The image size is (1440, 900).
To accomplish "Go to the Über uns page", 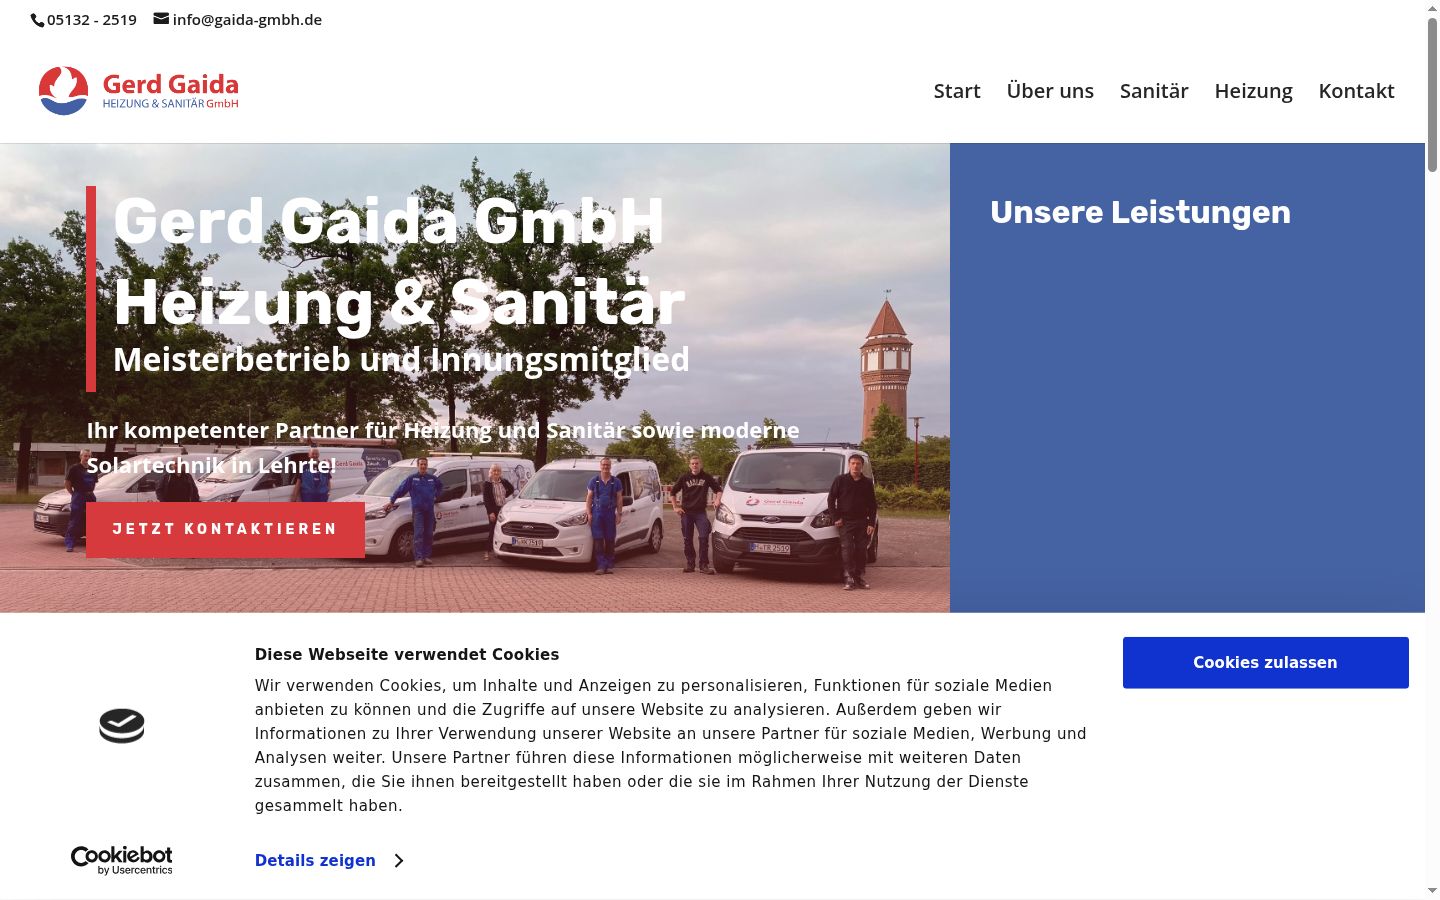I will tap(1050, 91).
